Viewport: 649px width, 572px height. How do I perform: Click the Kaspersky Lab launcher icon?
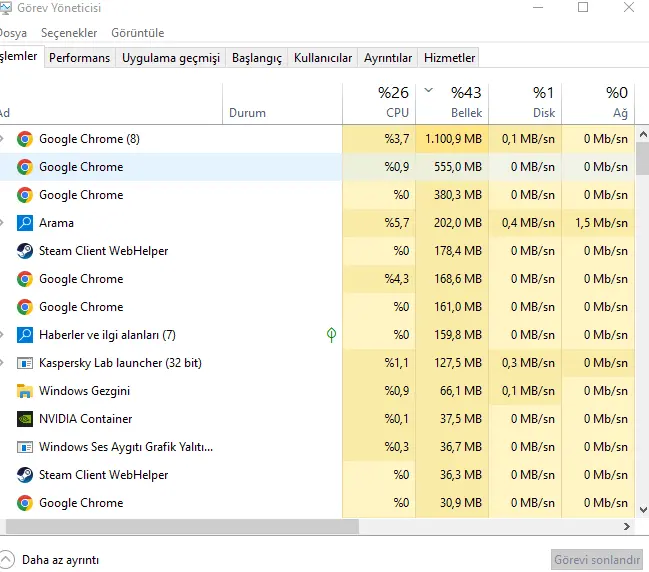(25, 363)
